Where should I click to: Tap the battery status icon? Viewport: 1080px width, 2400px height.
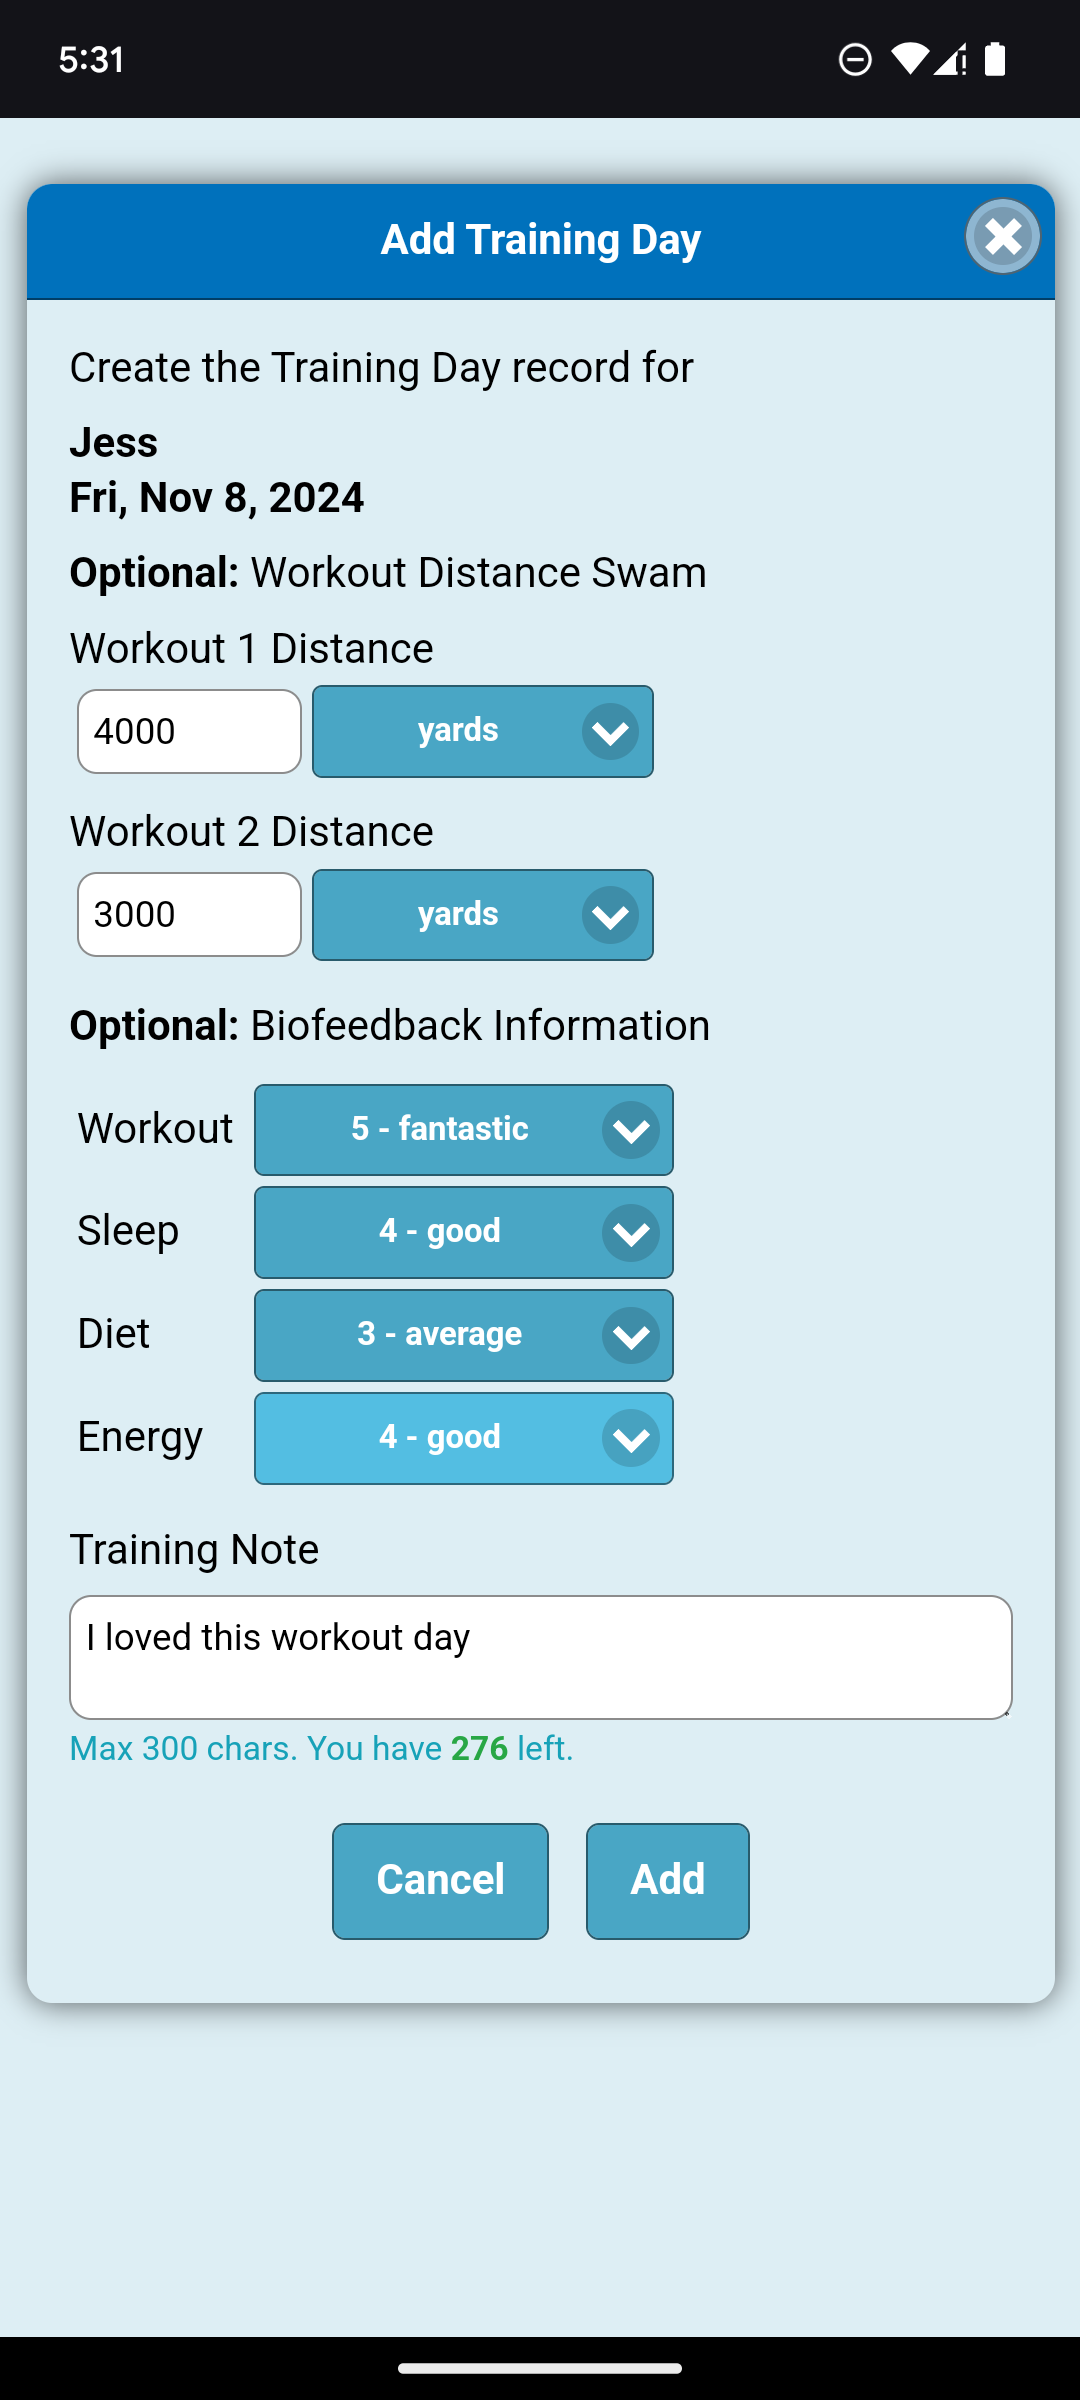[x=995, y=59]
